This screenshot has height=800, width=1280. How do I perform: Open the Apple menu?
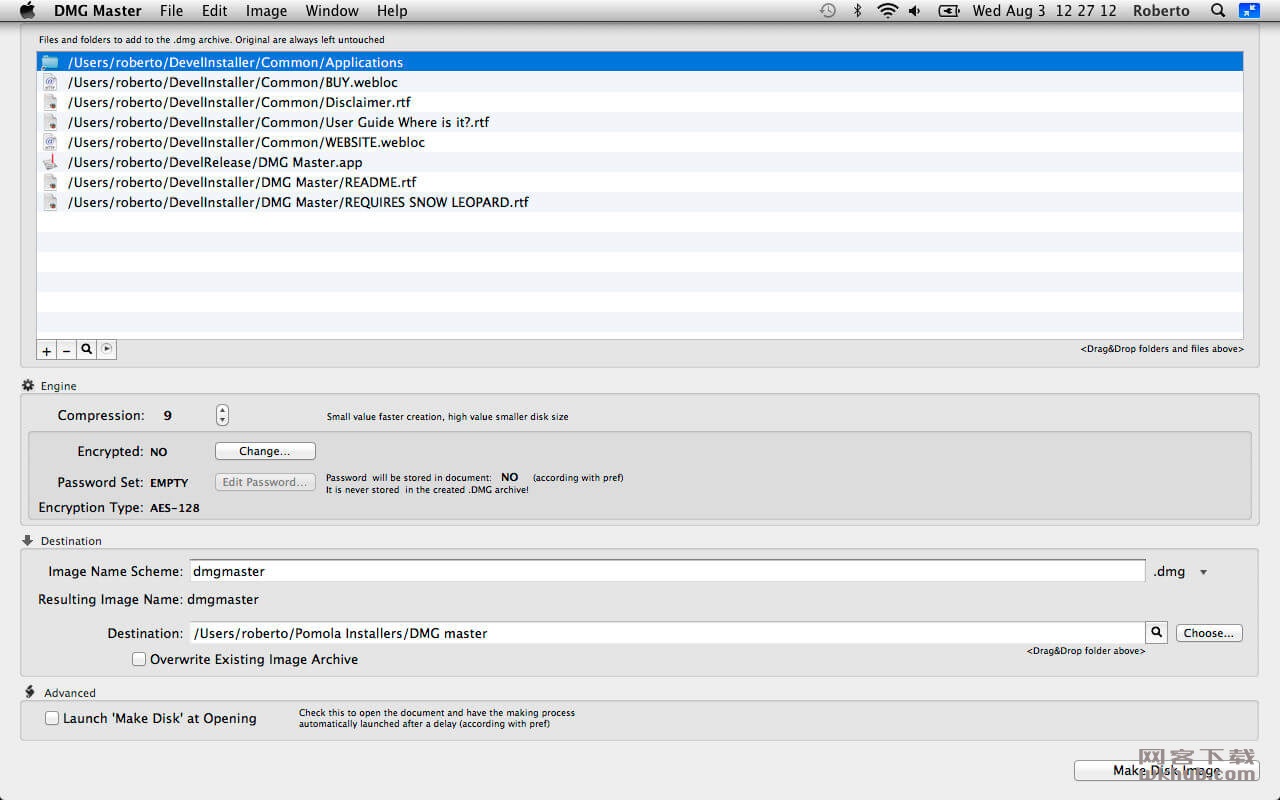(x=27, y=11)
